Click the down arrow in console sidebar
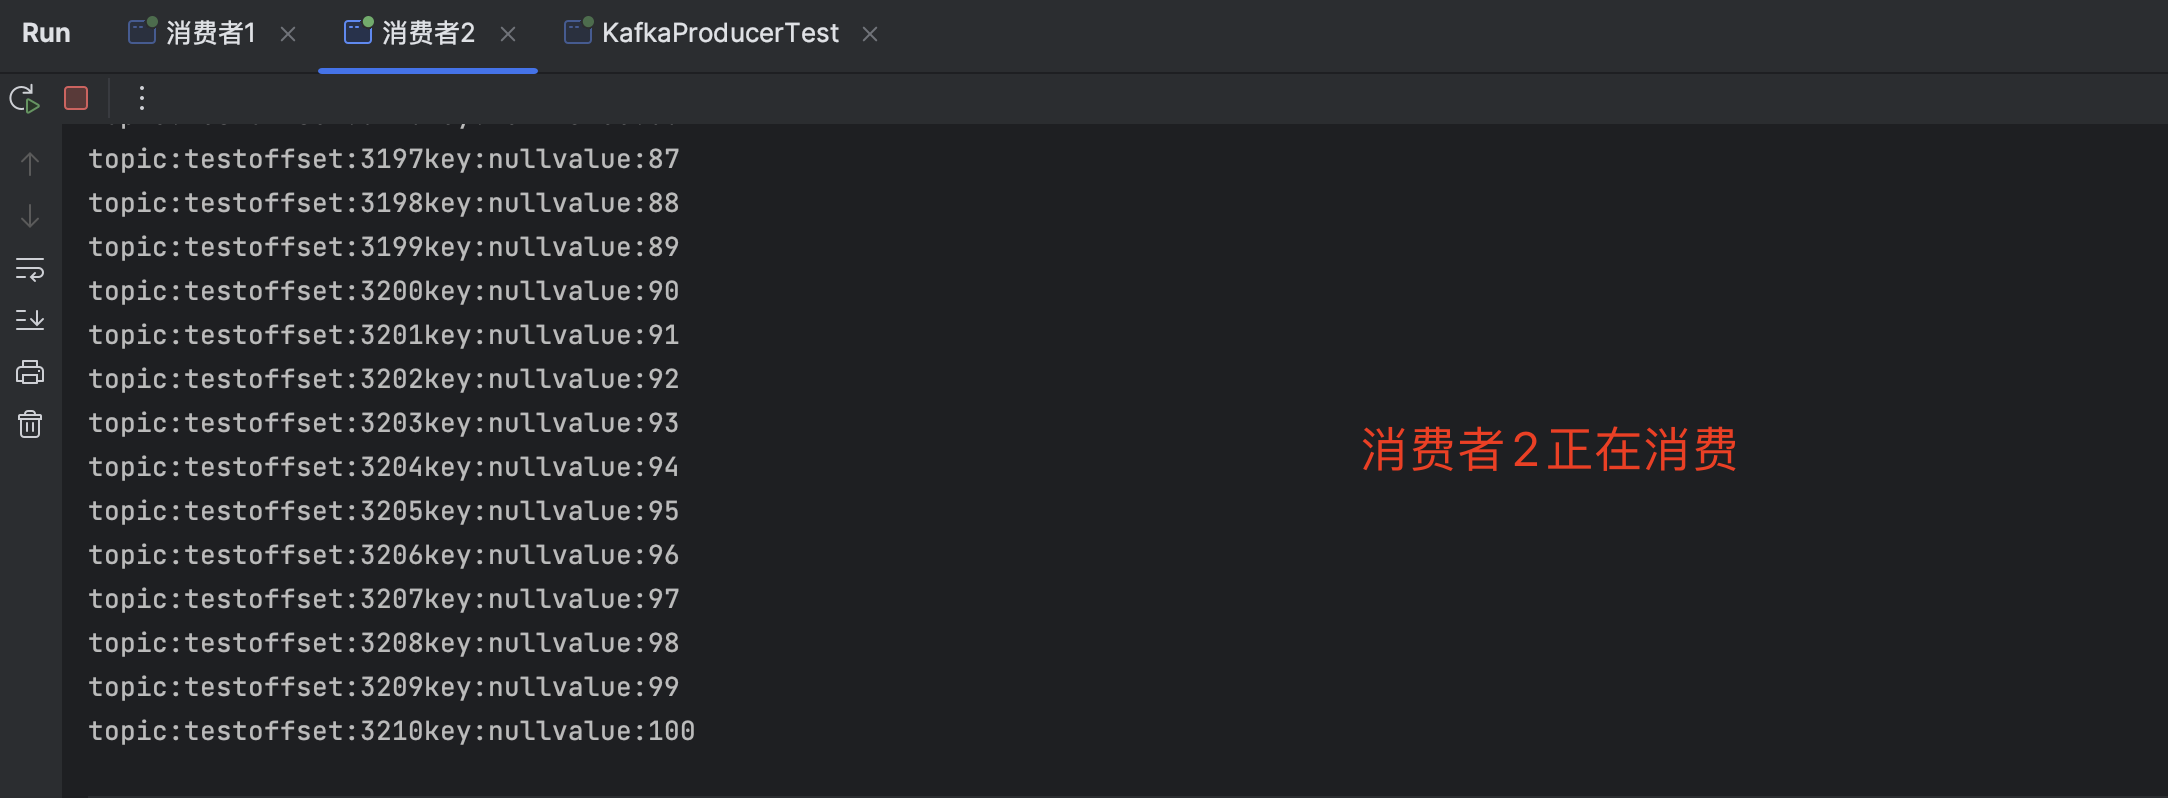The width and height of the screenshot is (2168, 798). point(30,216)
